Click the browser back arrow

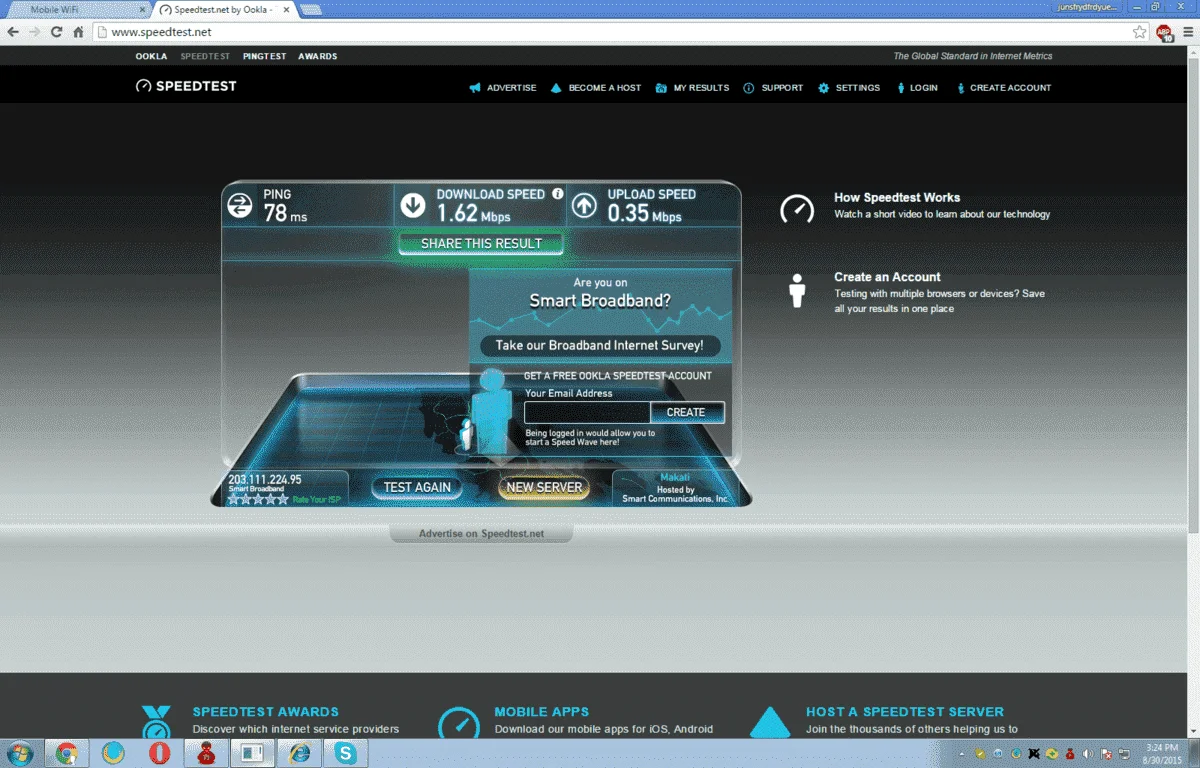click(13, 32)
